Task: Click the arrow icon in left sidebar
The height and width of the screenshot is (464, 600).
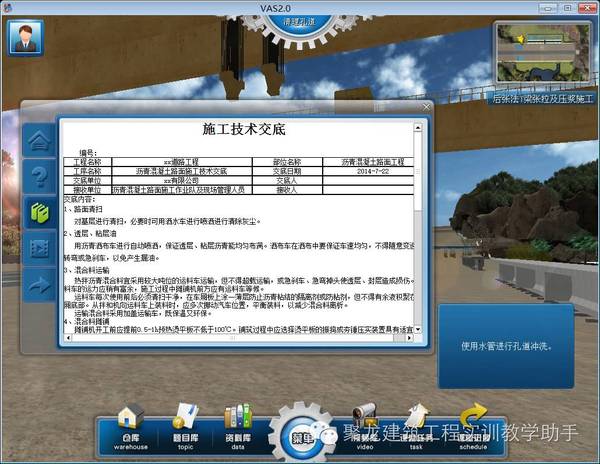Action: (39, 285)
